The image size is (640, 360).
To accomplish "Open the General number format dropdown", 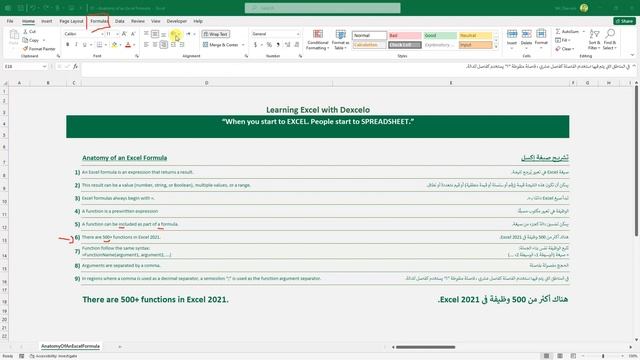I will (298, 34).
